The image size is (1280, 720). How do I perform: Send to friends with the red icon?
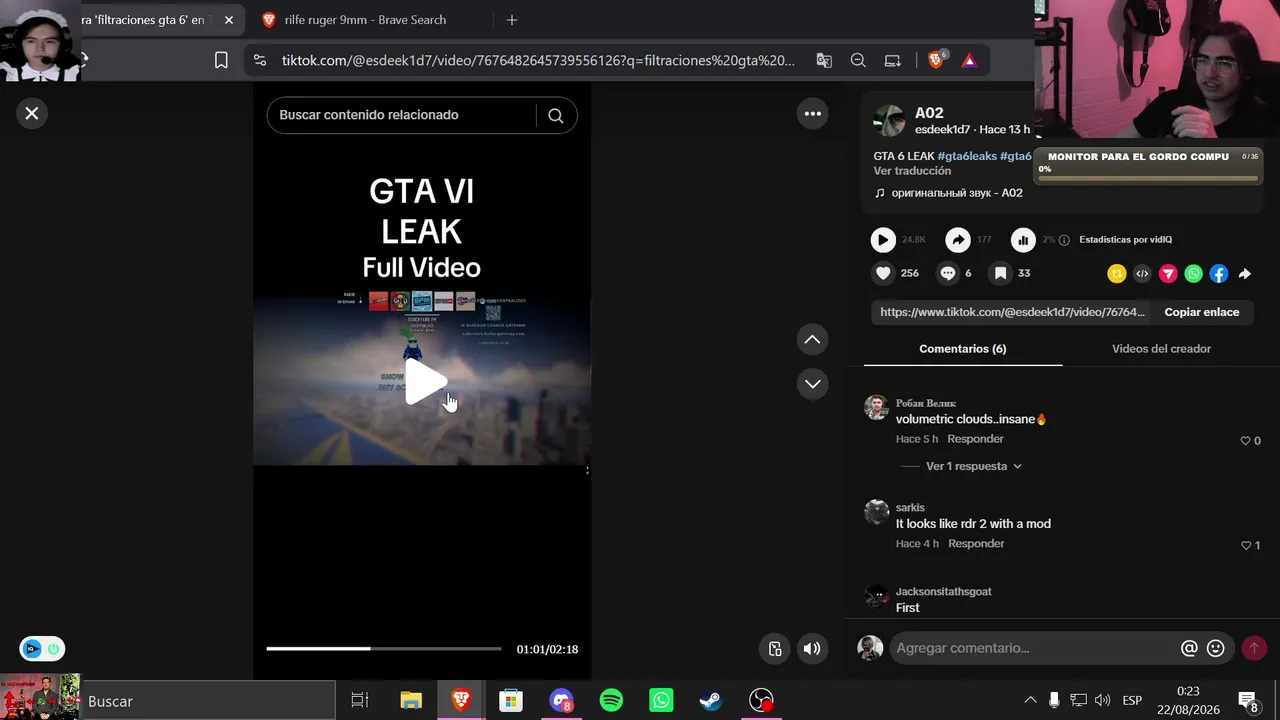coord(1168,274)
